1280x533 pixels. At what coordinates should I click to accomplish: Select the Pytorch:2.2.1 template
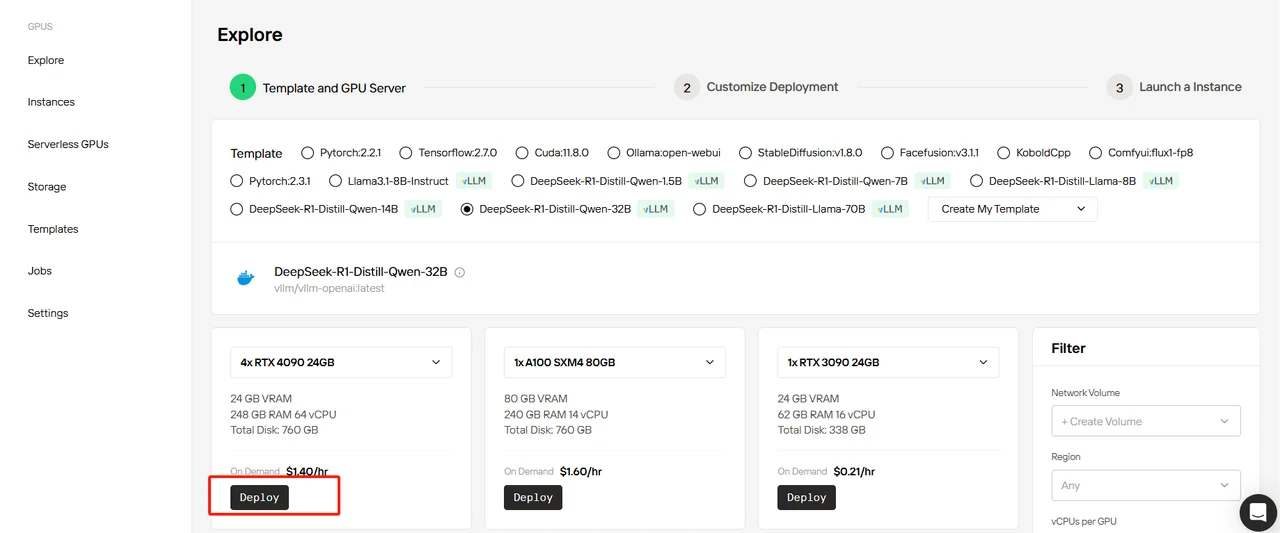pyautogui.click(x=306, y=153)
